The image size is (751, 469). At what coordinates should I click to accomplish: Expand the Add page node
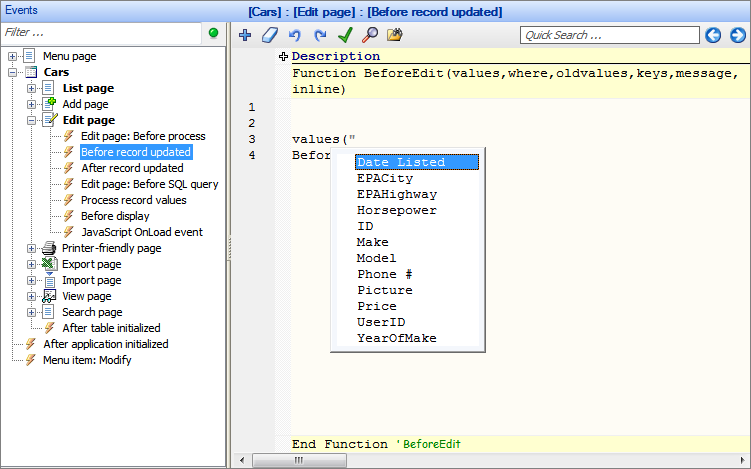(x=31, y=104)
